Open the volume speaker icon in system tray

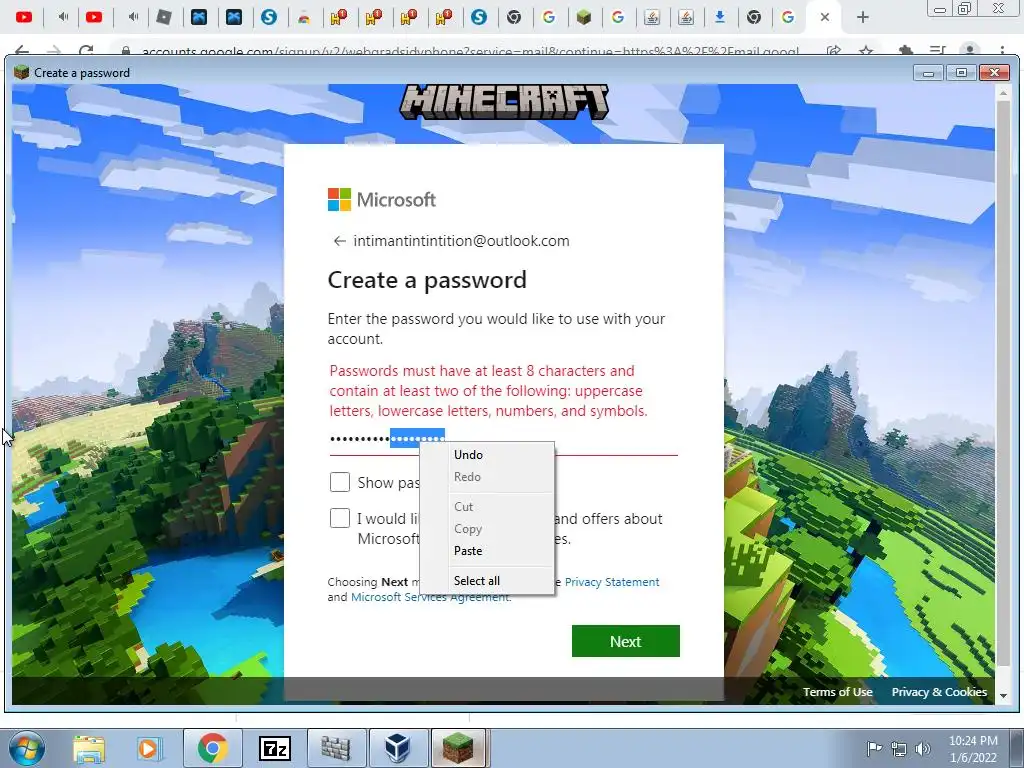pyautogui.click(x=923, y=748)
